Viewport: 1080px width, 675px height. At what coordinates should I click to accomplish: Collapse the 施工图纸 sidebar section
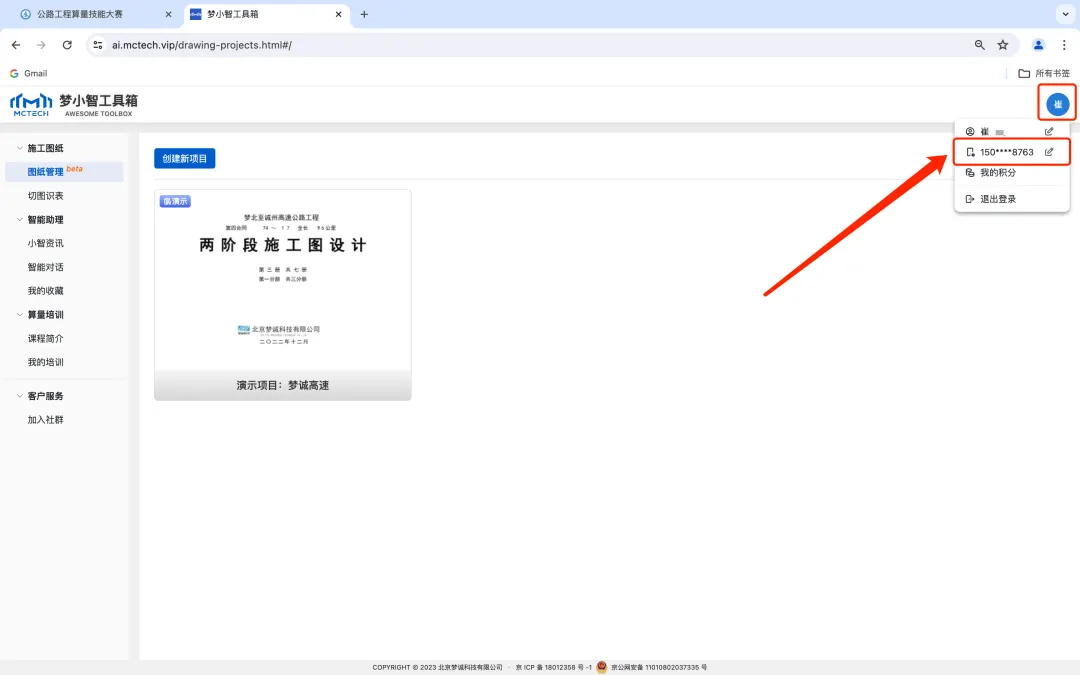click(x=20, y=148)
